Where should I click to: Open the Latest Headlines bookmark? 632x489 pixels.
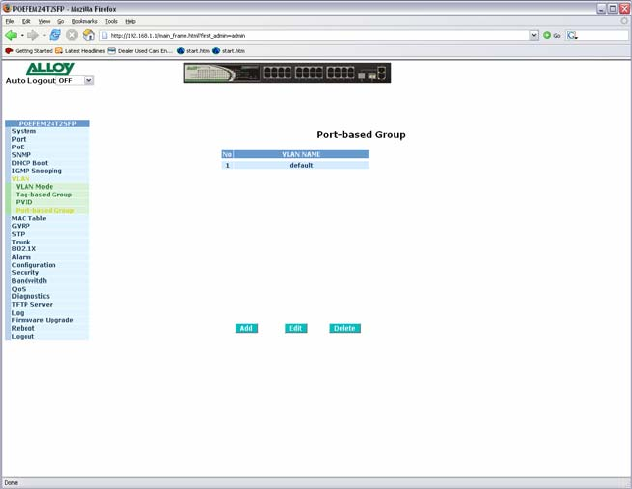(x=80, y=51)
